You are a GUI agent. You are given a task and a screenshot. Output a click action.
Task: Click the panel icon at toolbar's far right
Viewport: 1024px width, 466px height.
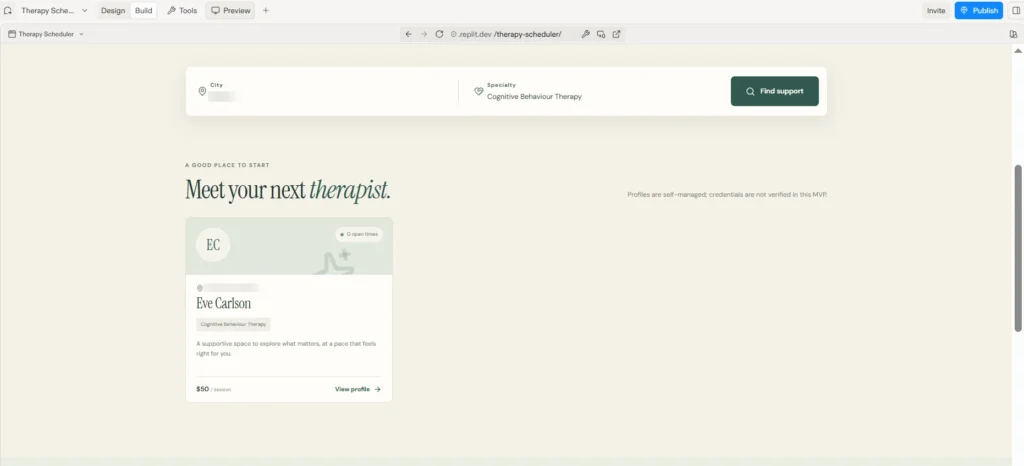1014,34
